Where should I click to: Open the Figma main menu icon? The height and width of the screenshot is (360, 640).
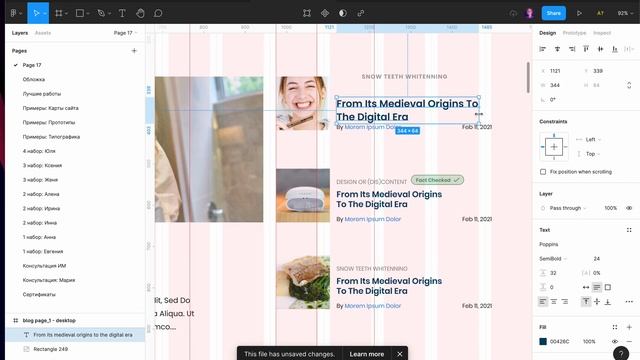coord(13,13)
